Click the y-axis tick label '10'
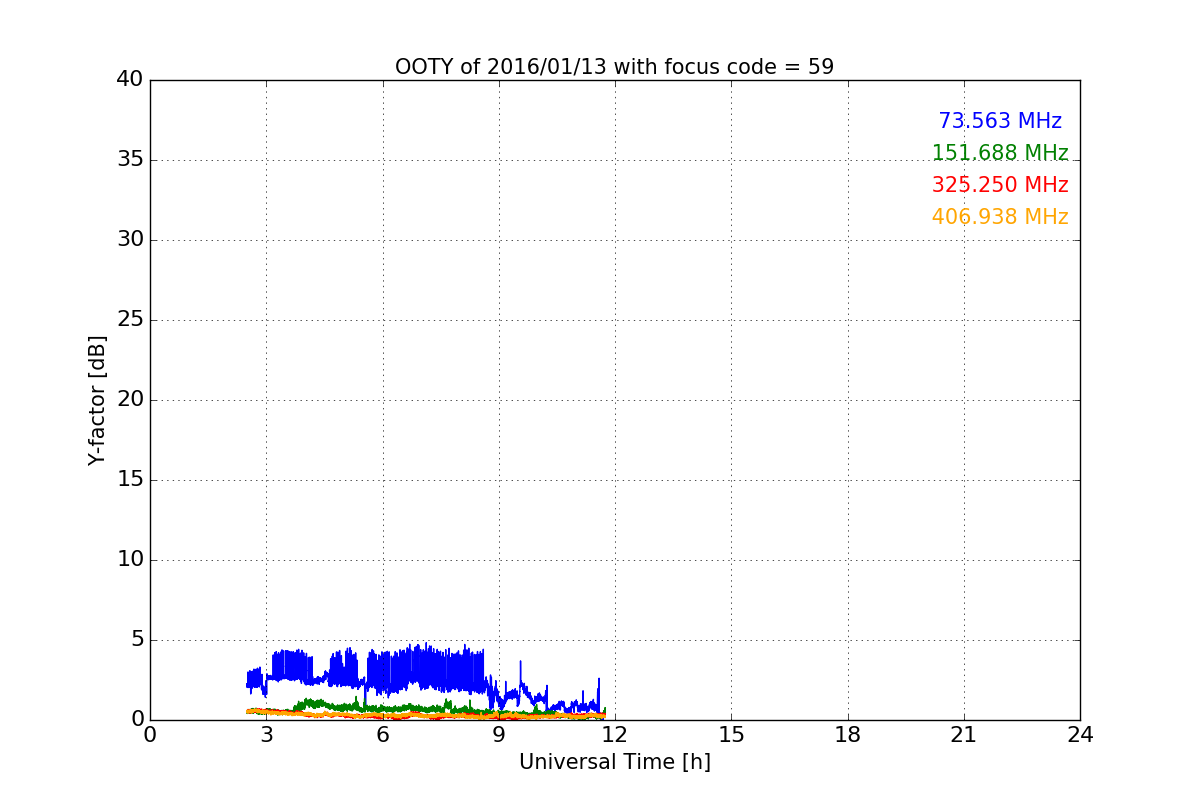Viewport: 1200px width, 800px height. (130, 560)
